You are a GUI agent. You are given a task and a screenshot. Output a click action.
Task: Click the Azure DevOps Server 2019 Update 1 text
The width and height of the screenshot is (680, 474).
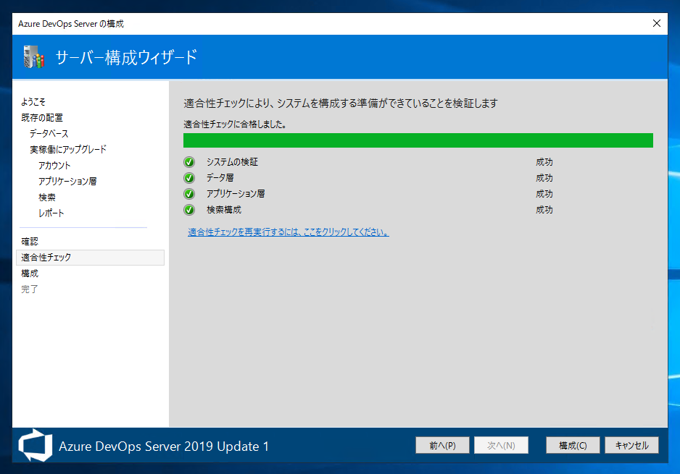[164, 446]
